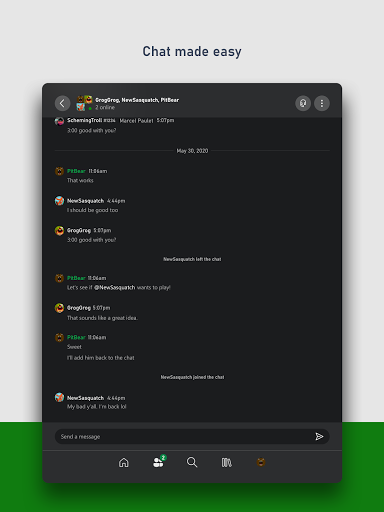Click the @NewSasquatch mention in PitBear's message
The height and width of the screenshot is (512, 384).
[115, 287]
